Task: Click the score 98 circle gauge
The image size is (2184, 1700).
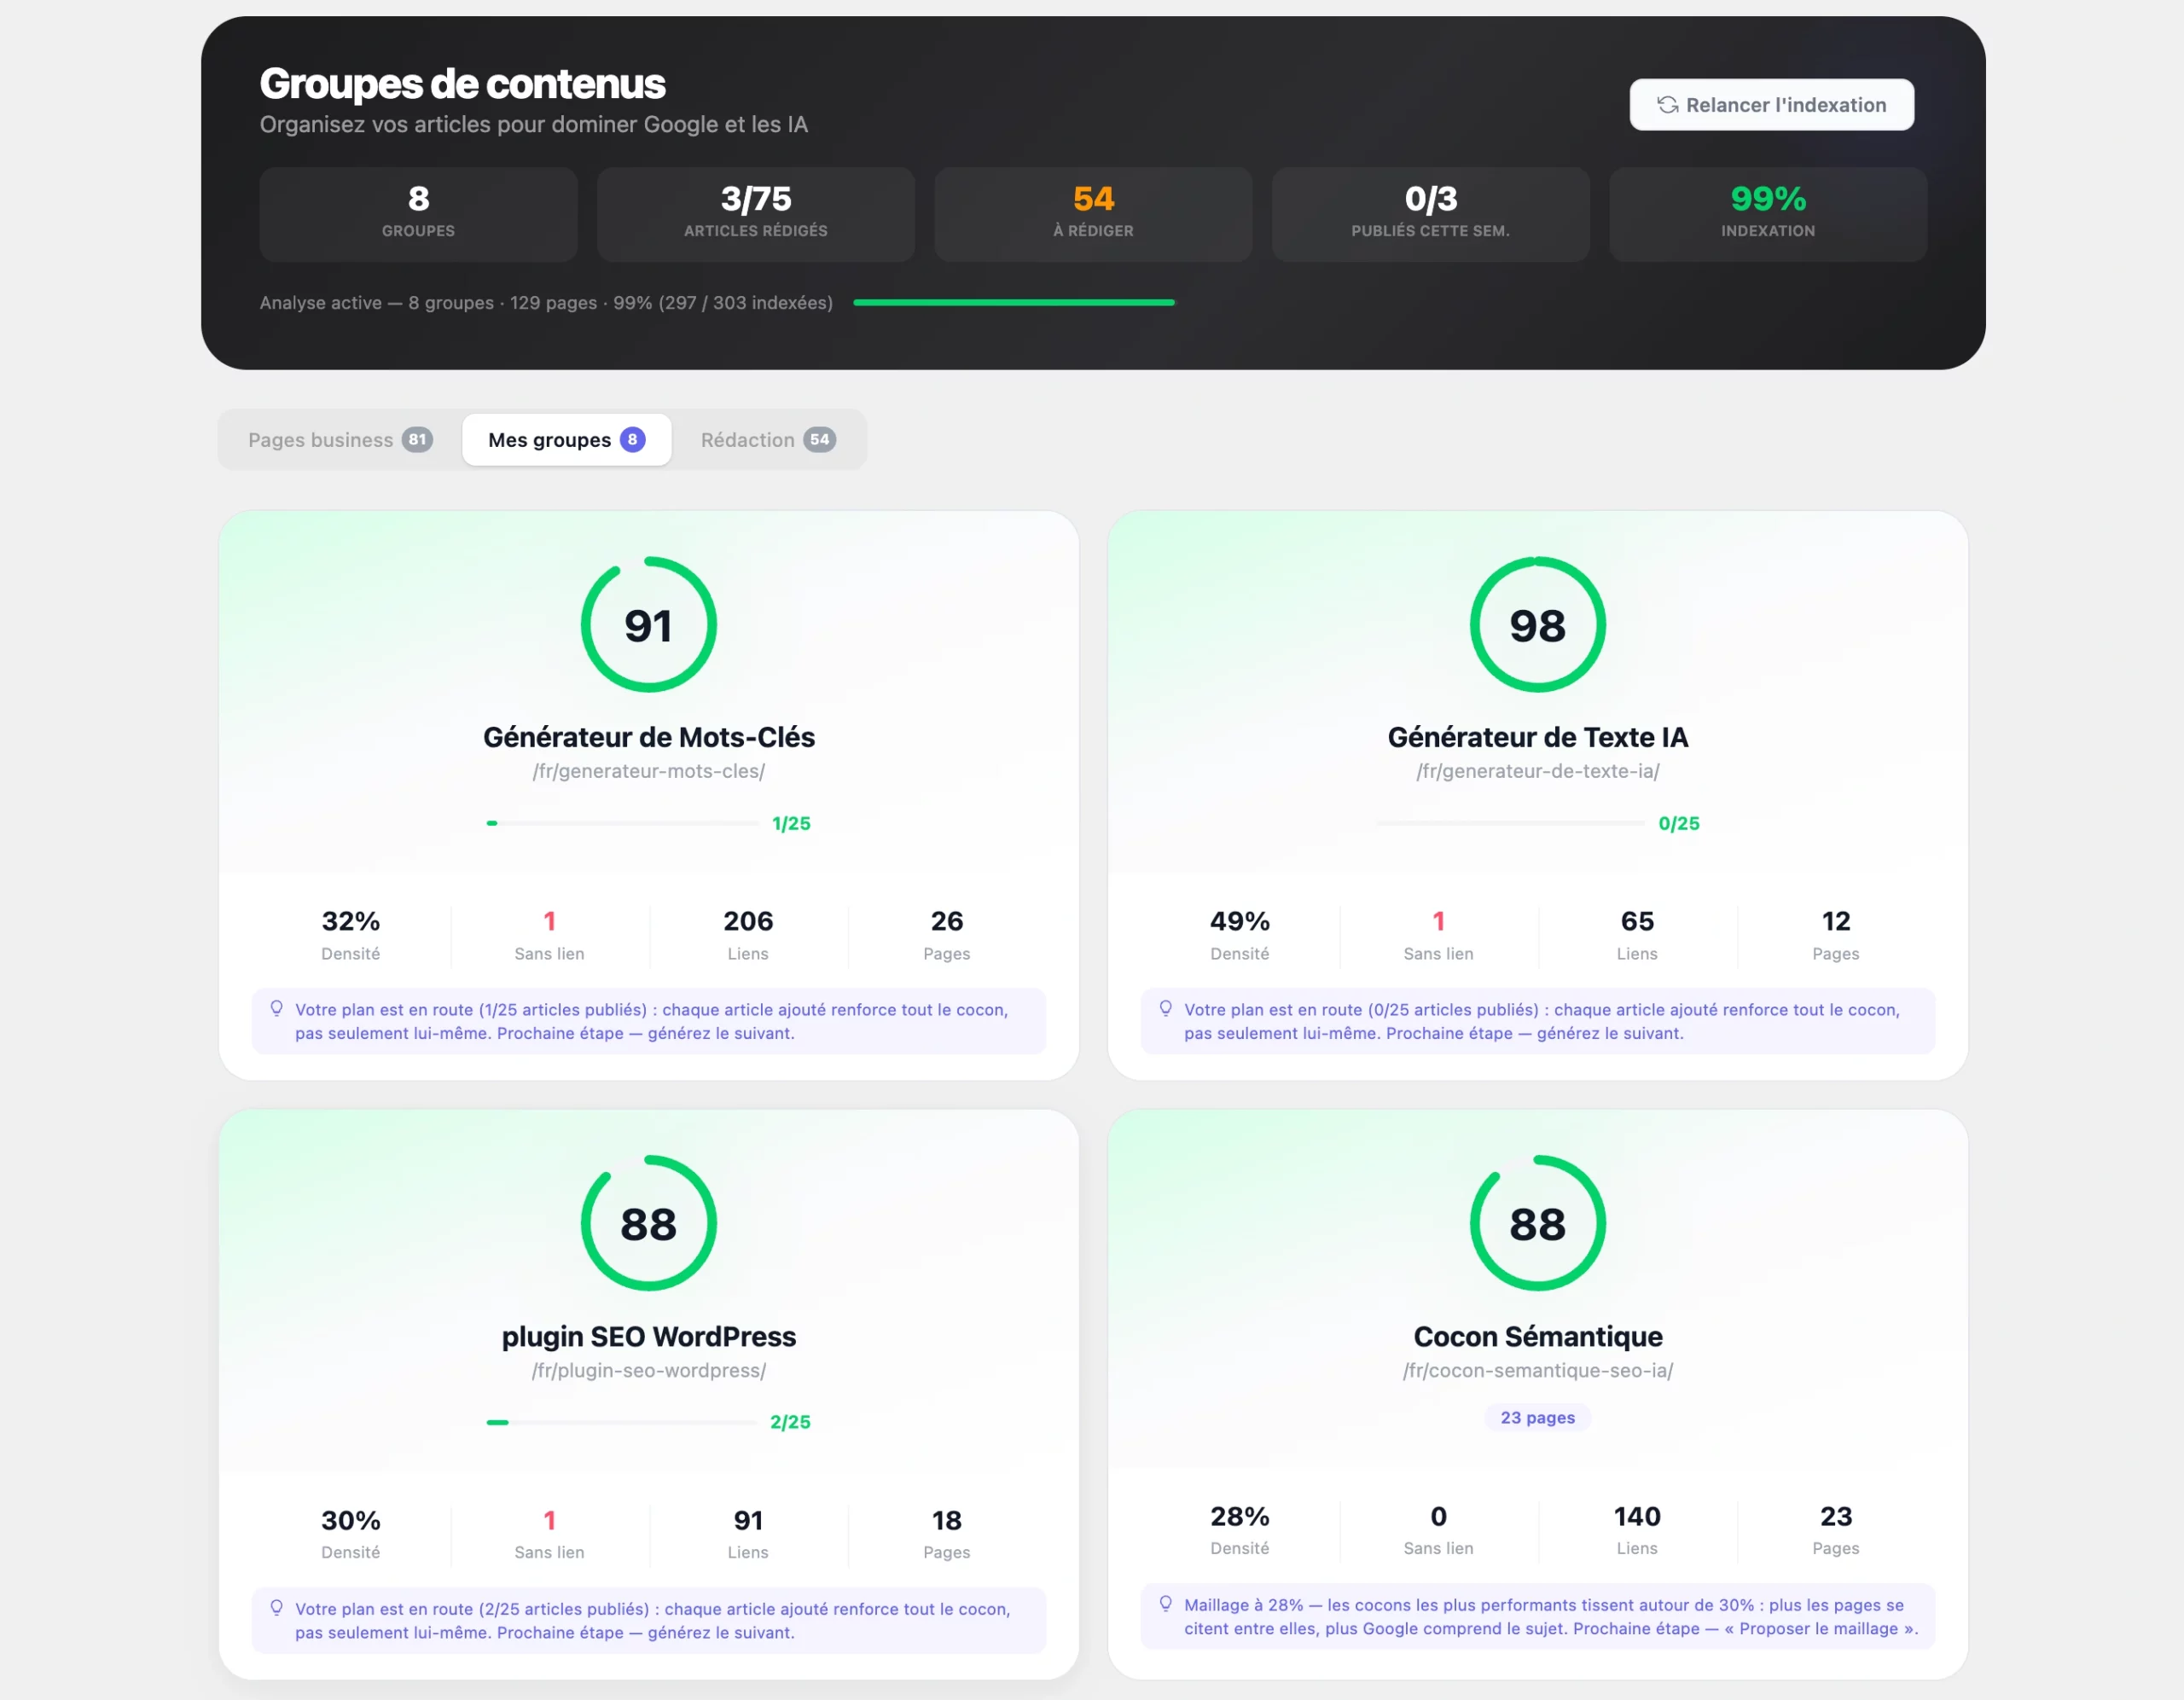Action: (x=1538, y=625)
